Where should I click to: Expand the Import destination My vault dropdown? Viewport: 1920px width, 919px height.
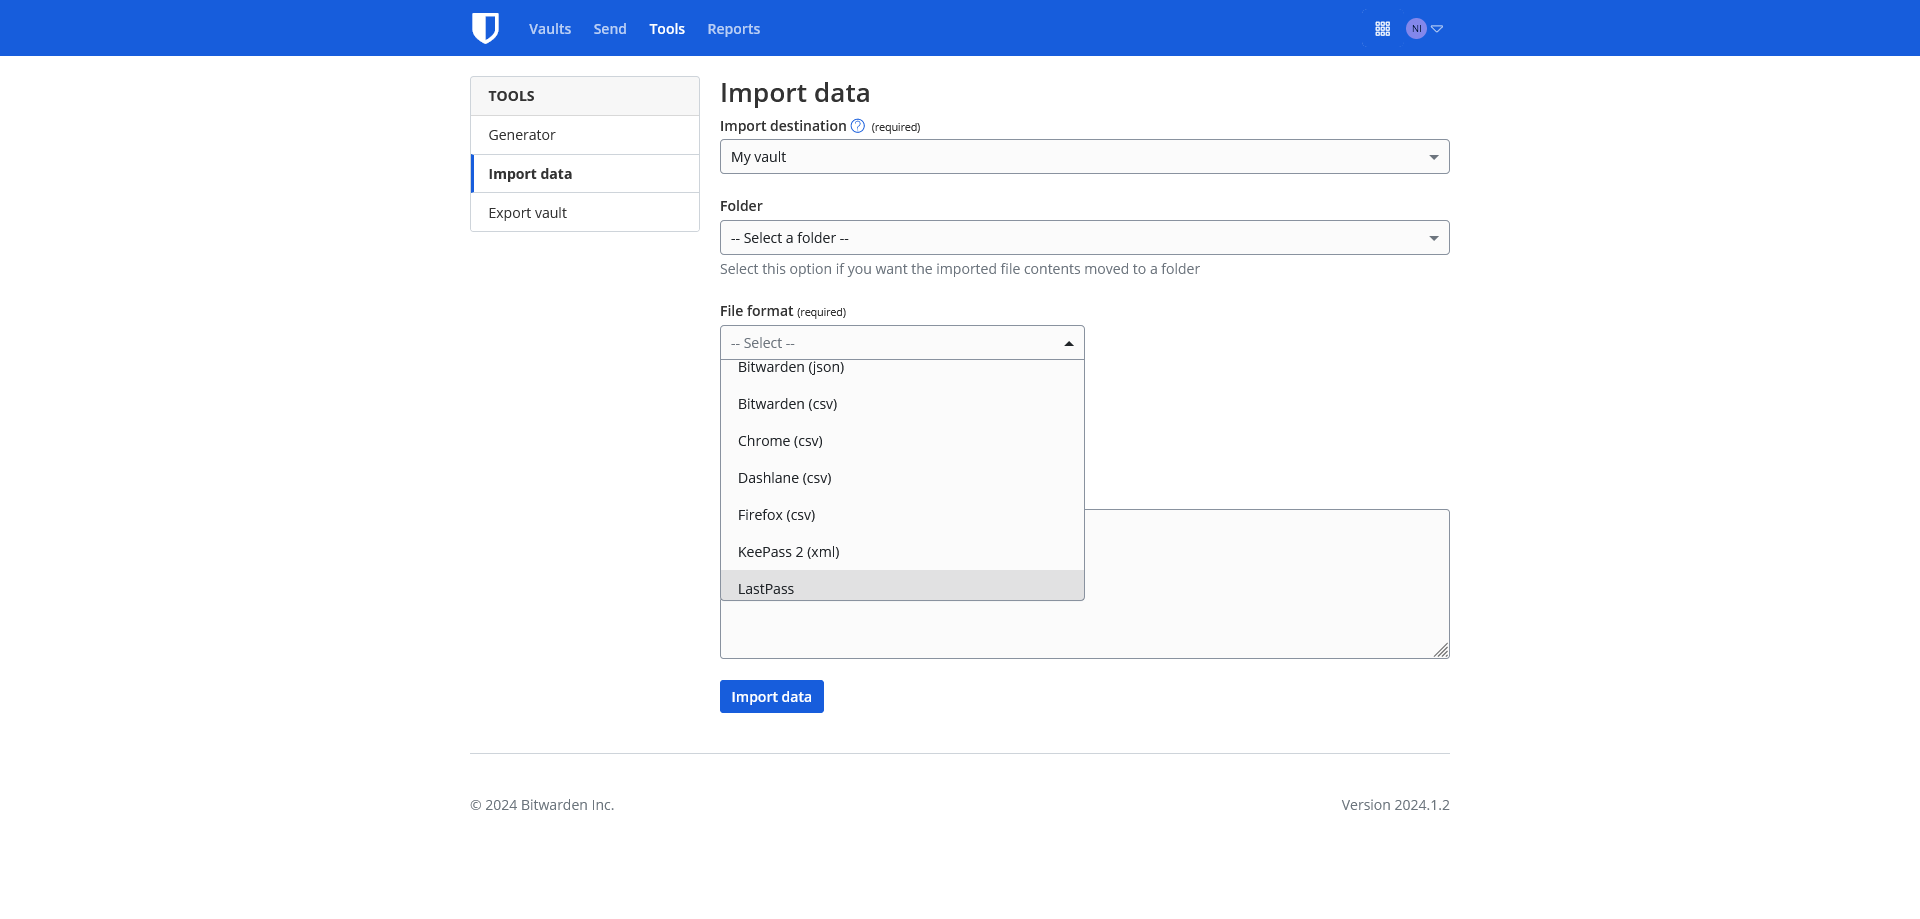click(x=1084, y=157)
